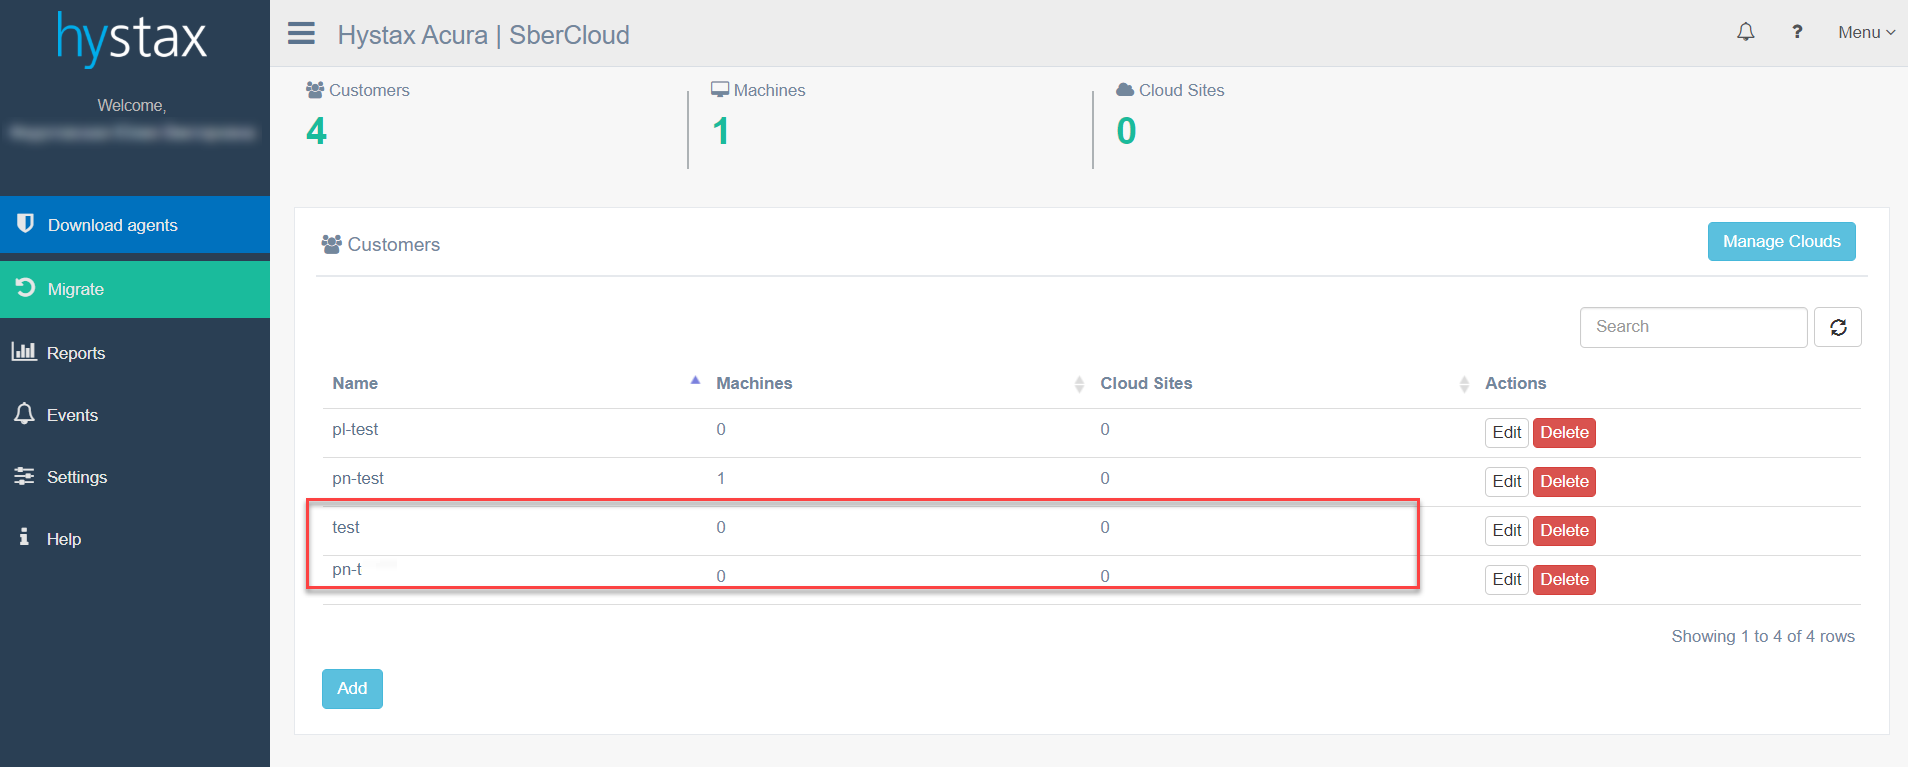
Task: Open Download agents in the sidebar
Action: coord(135,225)
